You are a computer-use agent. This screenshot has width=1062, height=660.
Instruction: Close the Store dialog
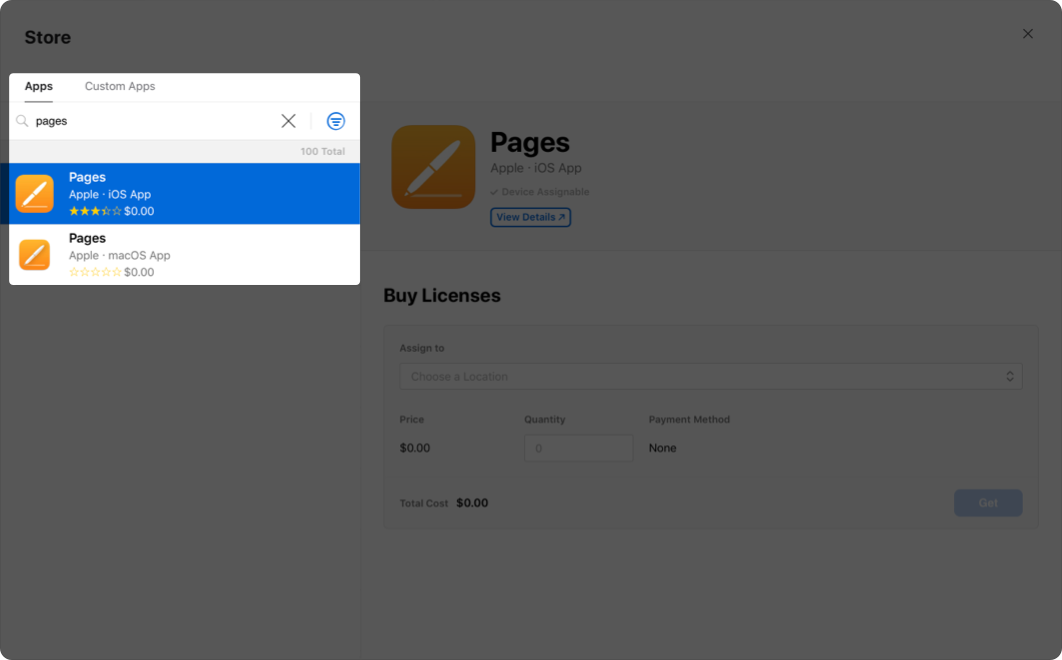1028,34
